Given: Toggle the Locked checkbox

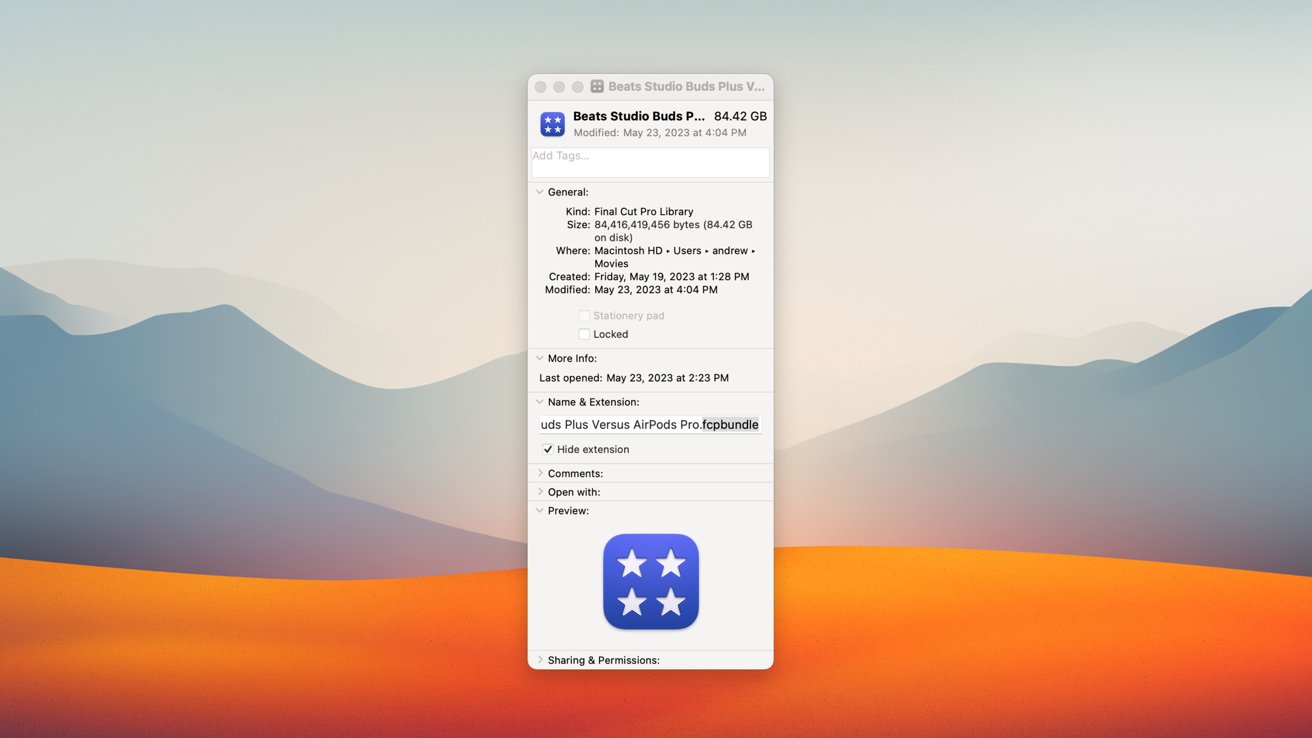Looking at the screenshot, I should [x=584, y=334].
